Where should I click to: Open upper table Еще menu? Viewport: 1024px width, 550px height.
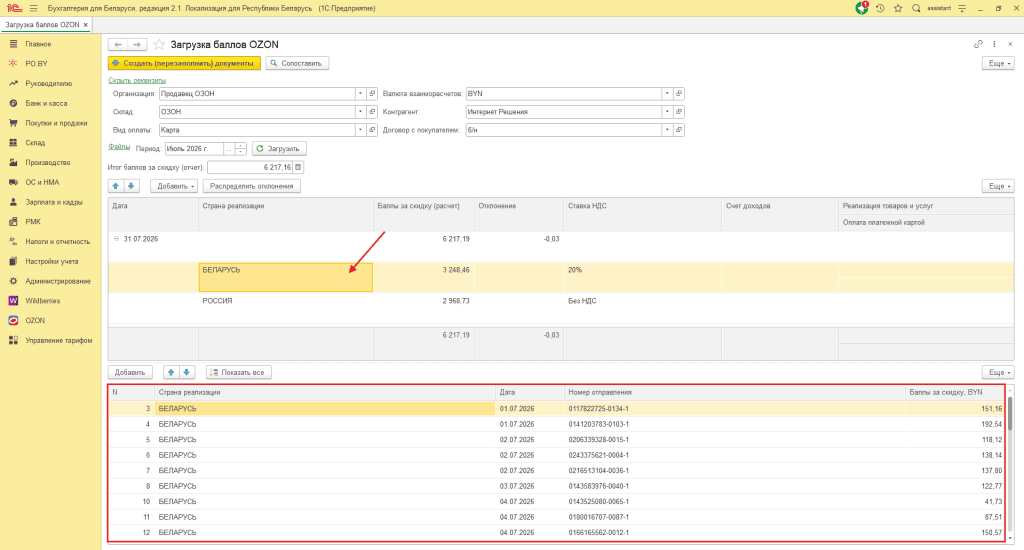(x=999, y=186)
